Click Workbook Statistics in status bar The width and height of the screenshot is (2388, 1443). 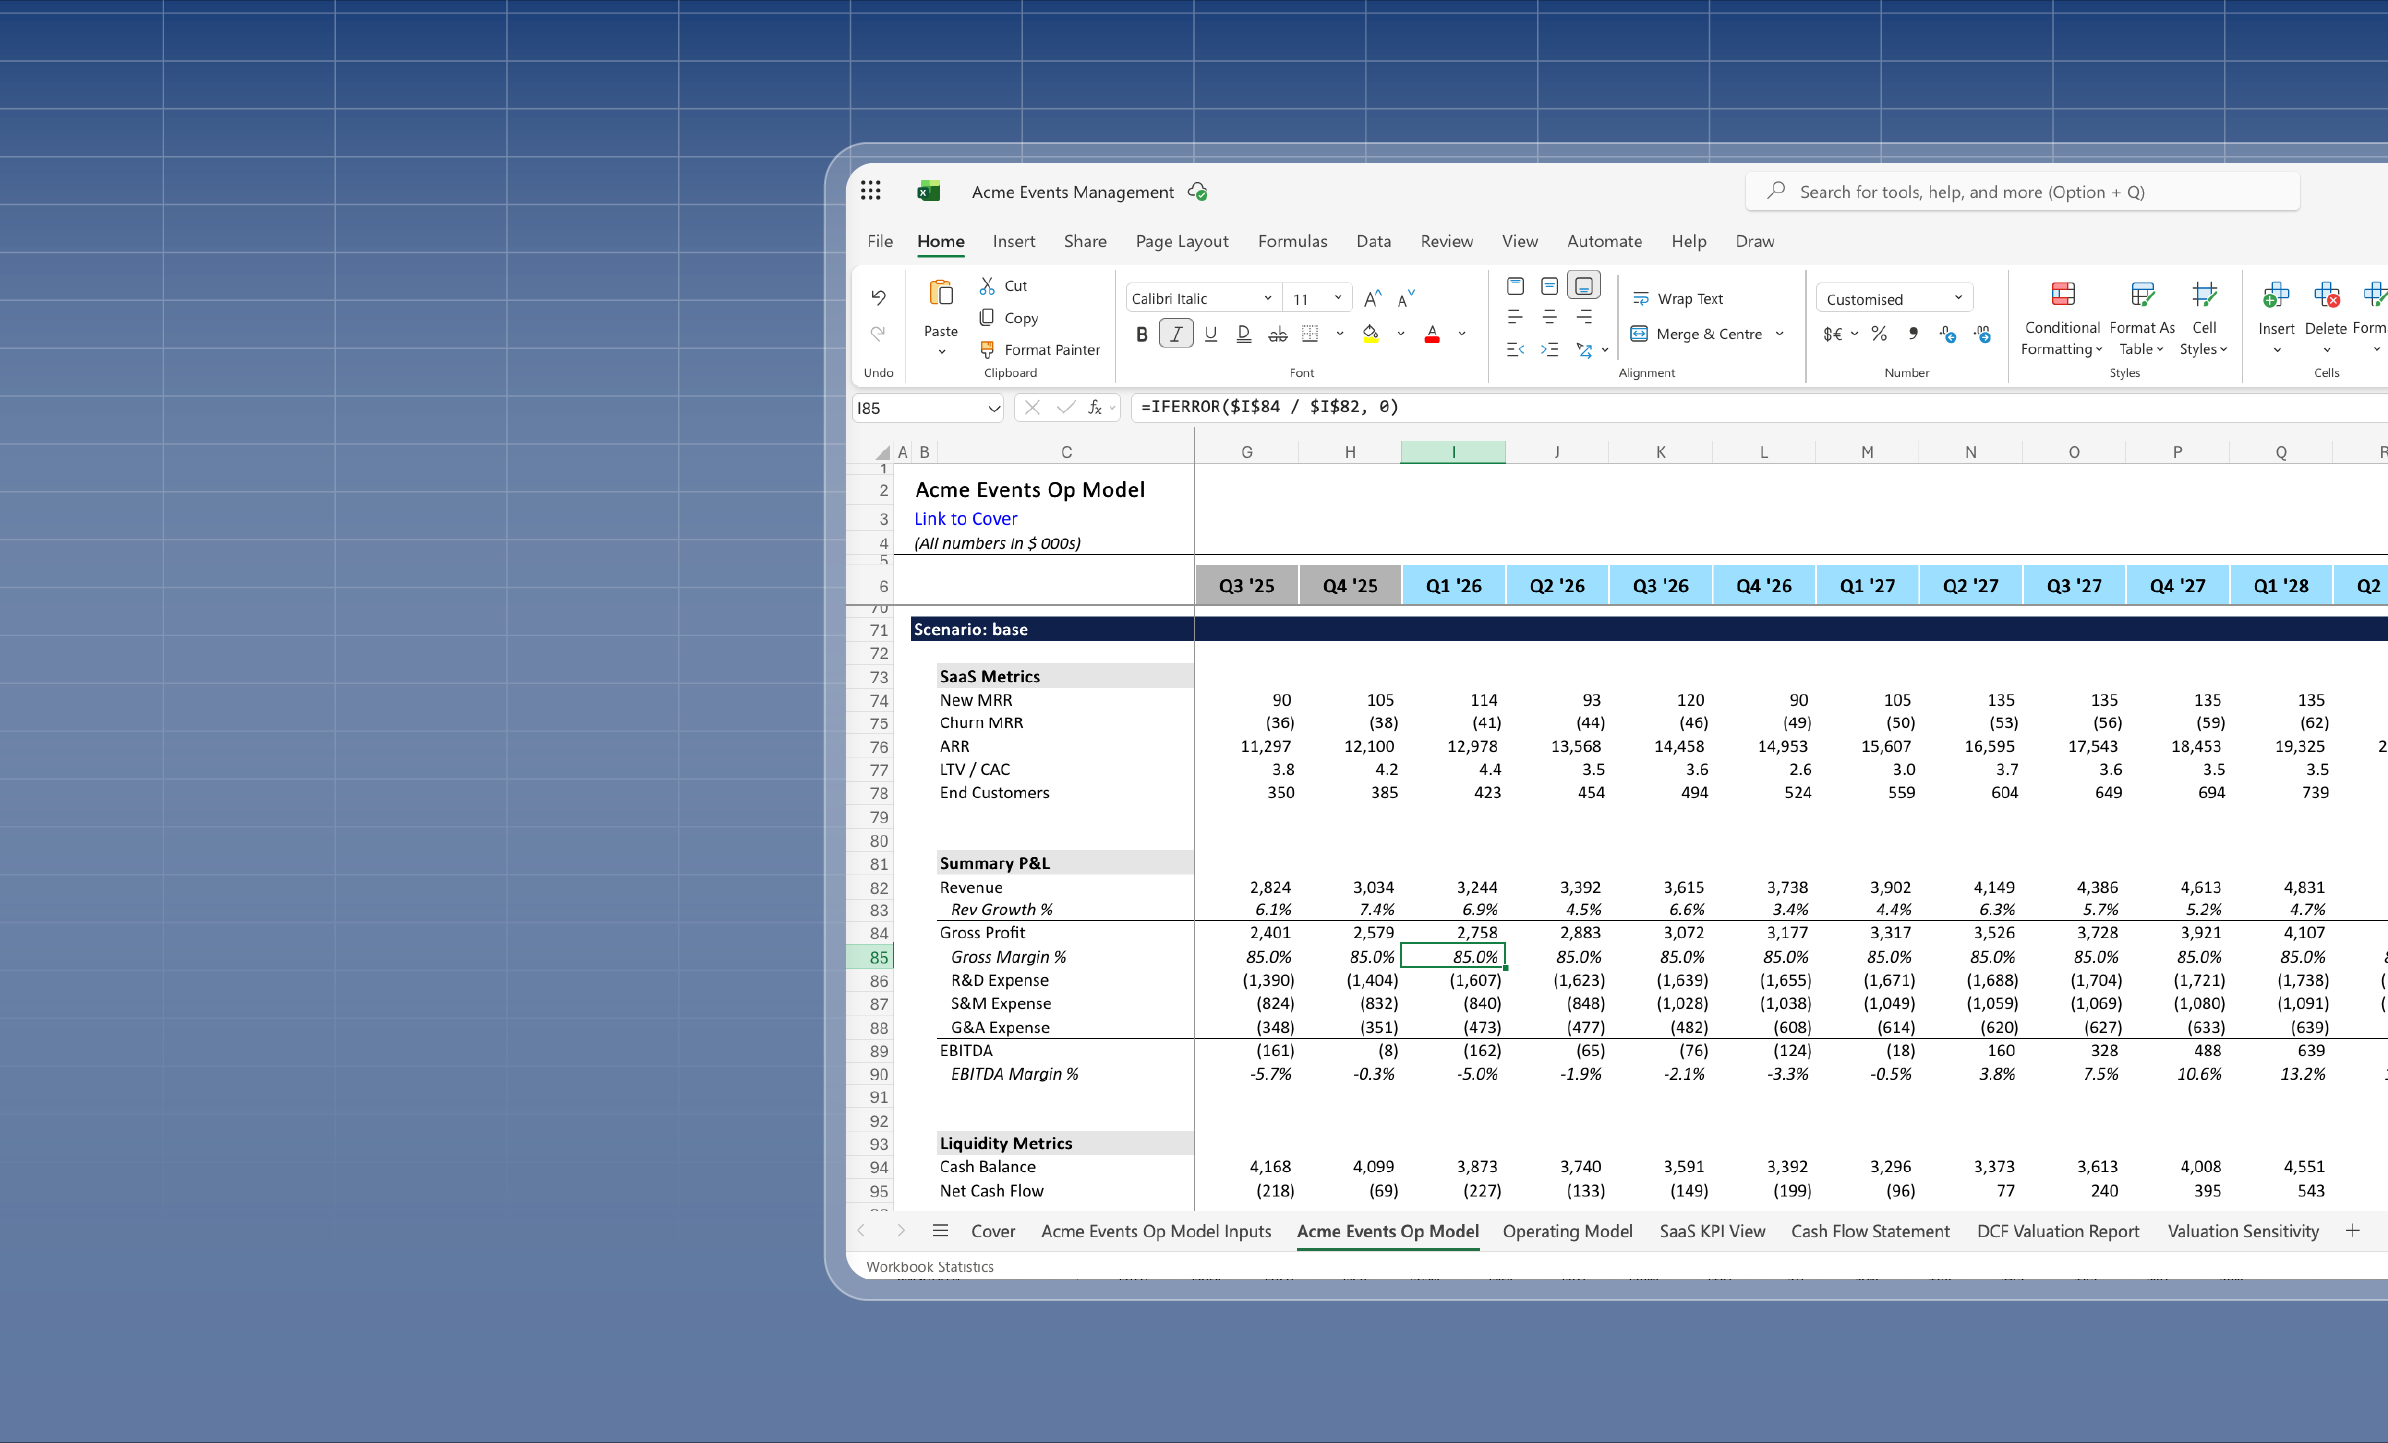coord(930,1266)
